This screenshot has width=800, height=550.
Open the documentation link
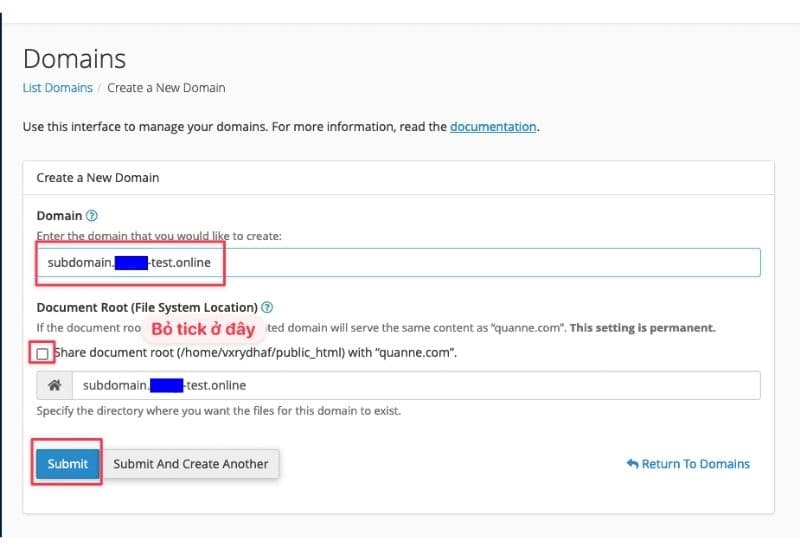(x=493, y=127)
